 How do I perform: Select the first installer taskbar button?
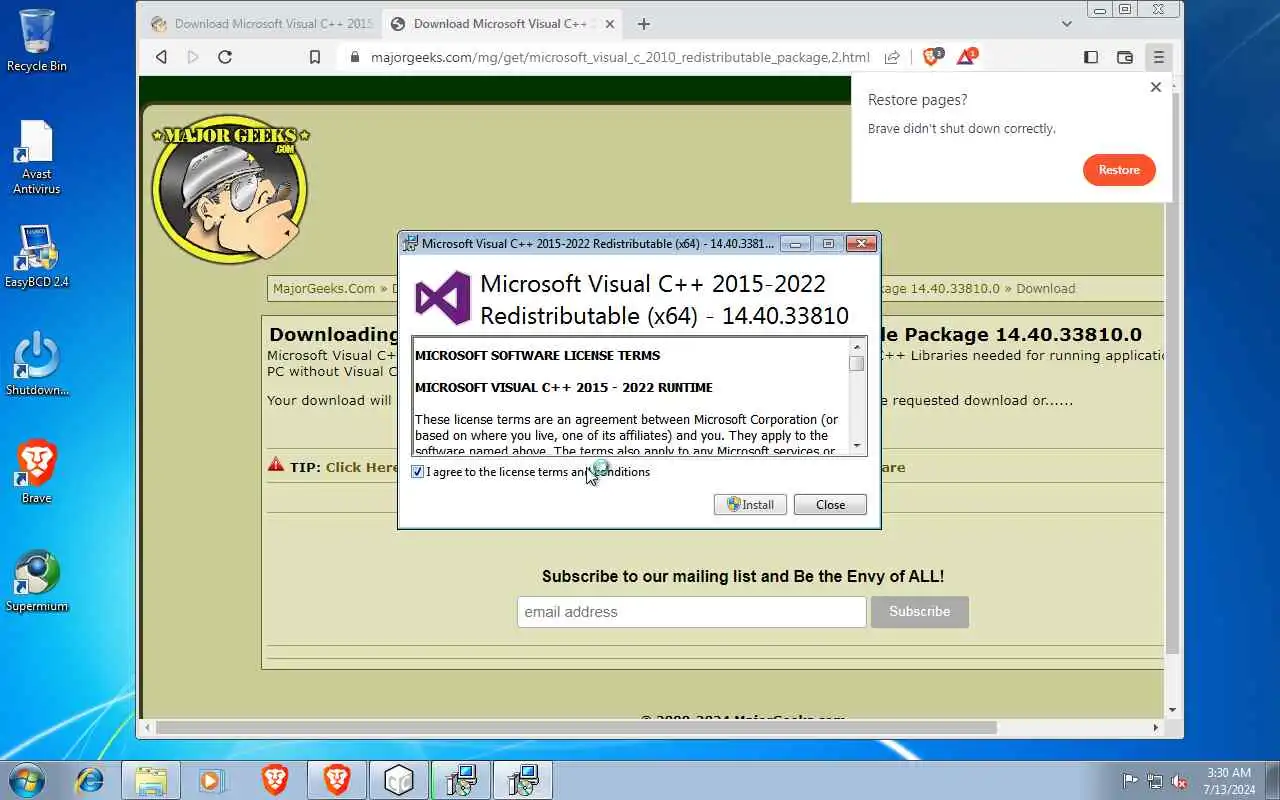tap(461, 780)
